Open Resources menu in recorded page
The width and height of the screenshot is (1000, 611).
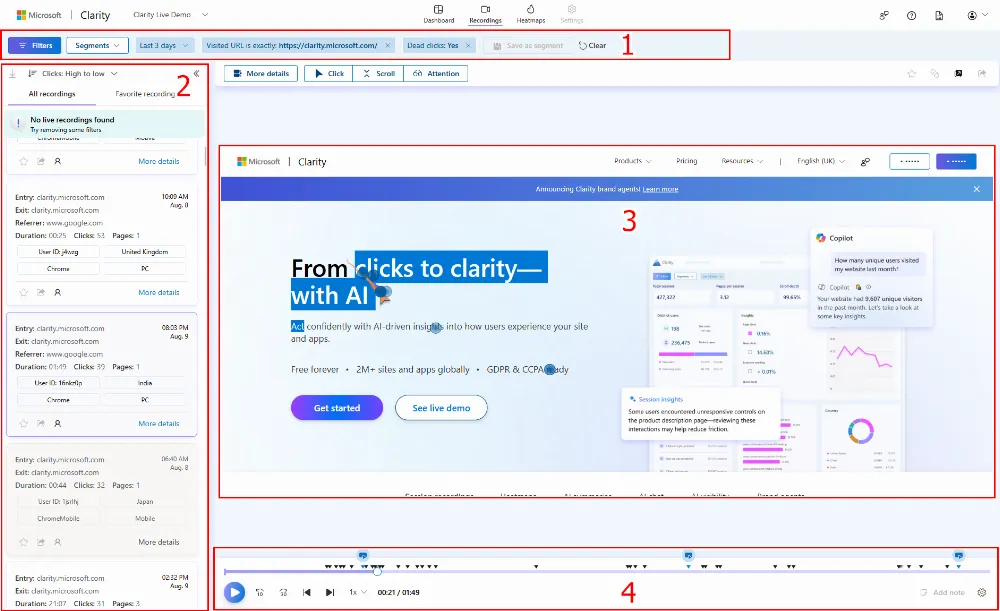pos(742,161)
